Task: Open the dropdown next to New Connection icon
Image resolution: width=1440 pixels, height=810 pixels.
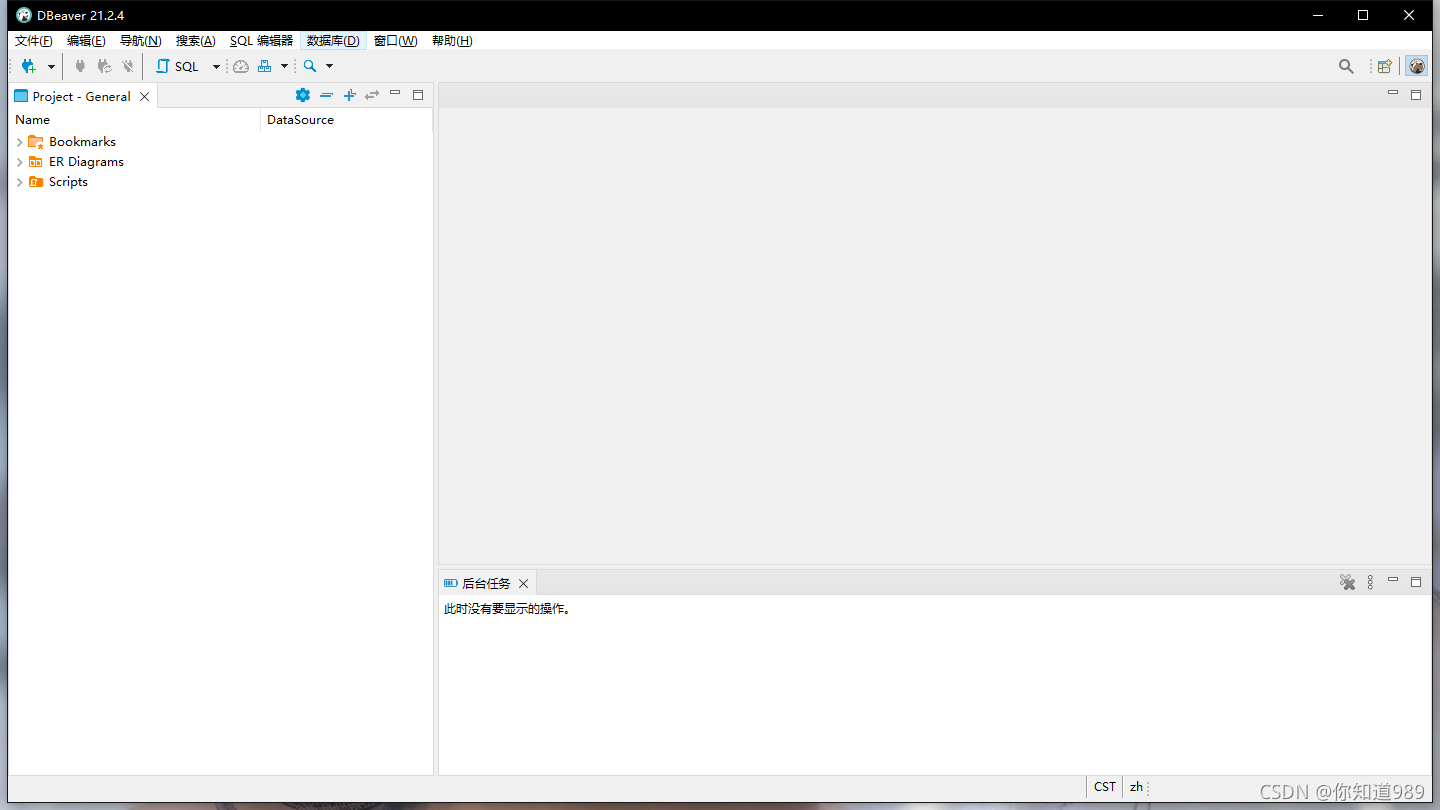Action: coord(51,67)
